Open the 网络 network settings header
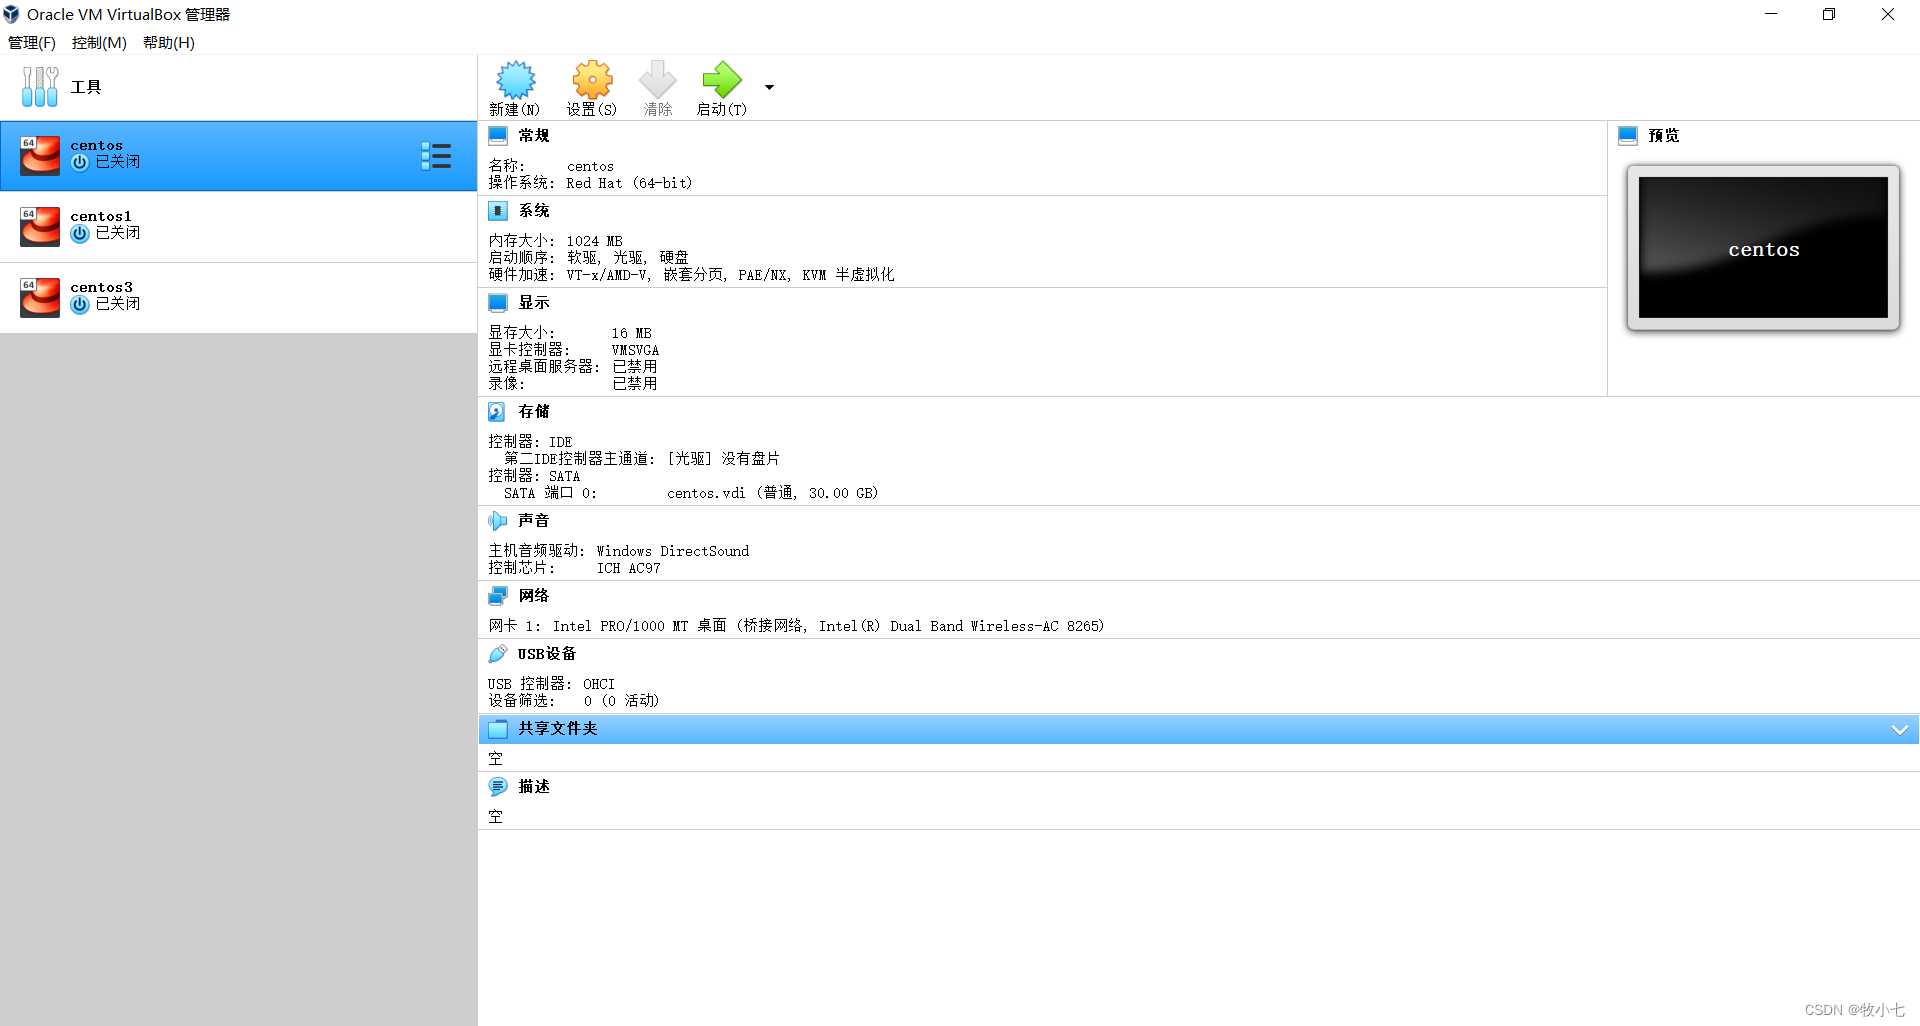 point(534,595)
